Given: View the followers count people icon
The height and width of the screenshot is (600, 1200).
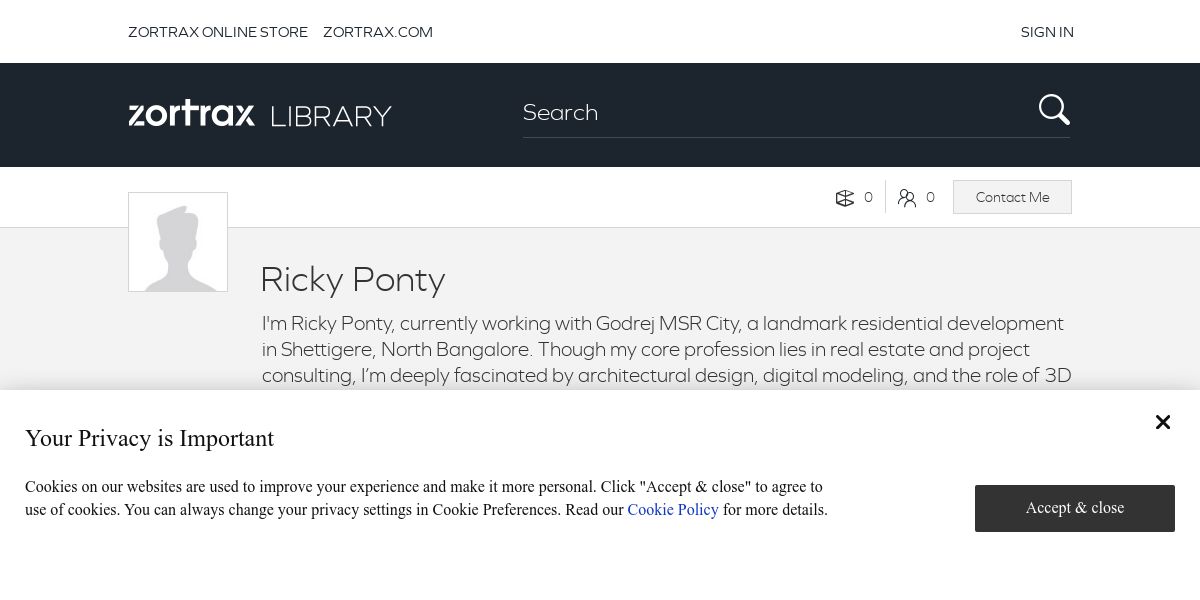Looking at the screenshot, I should coord(907,198).
